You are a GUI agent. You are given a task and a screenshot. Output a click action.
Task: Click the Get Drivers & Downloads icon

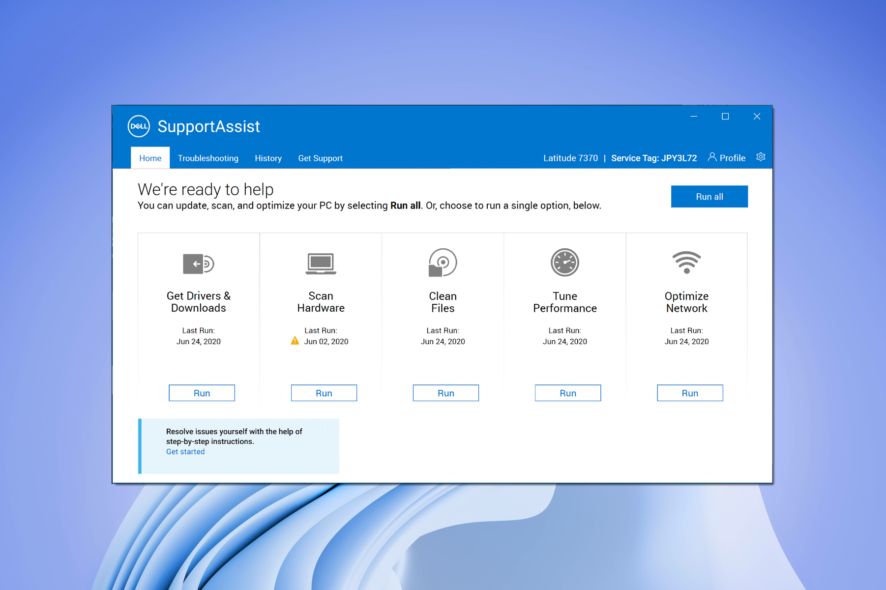click(x=198, y=263)
